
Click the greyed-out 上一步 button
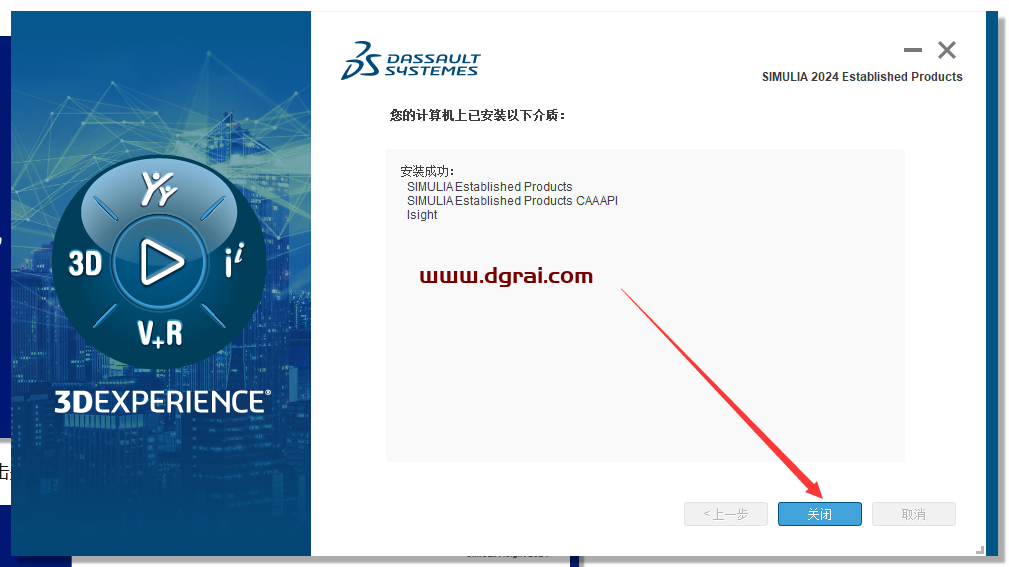725,514
